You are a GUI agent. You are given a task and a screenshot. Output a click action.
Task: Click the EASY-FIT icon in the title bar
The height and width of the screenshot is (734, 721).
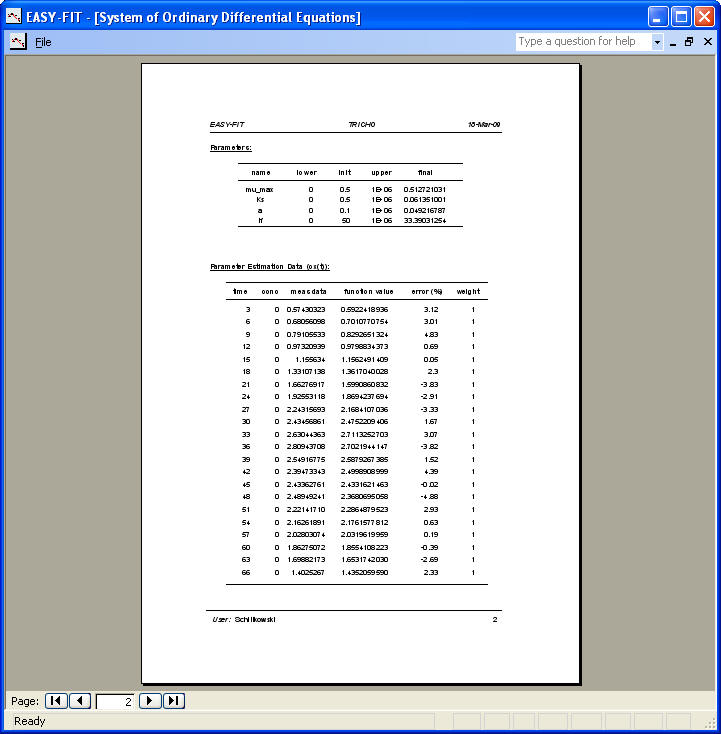point(13,17)
